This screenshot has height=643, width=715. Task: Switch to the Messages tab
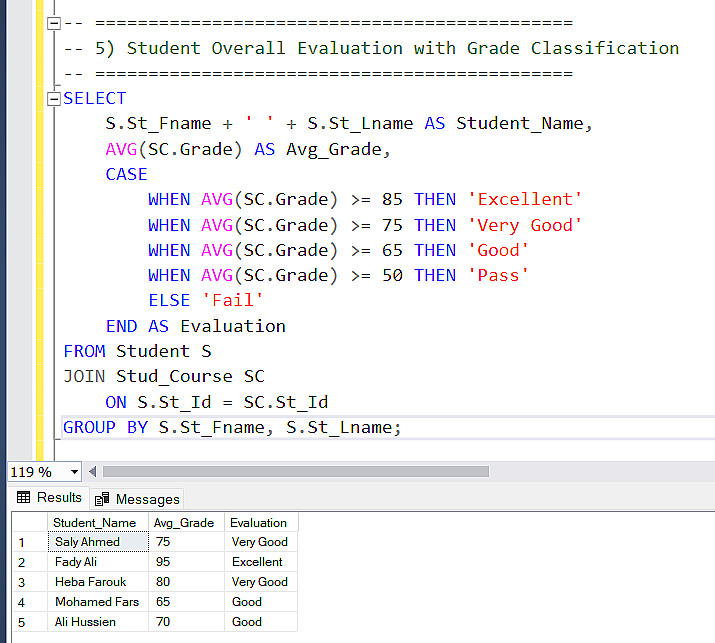(137, 499)
